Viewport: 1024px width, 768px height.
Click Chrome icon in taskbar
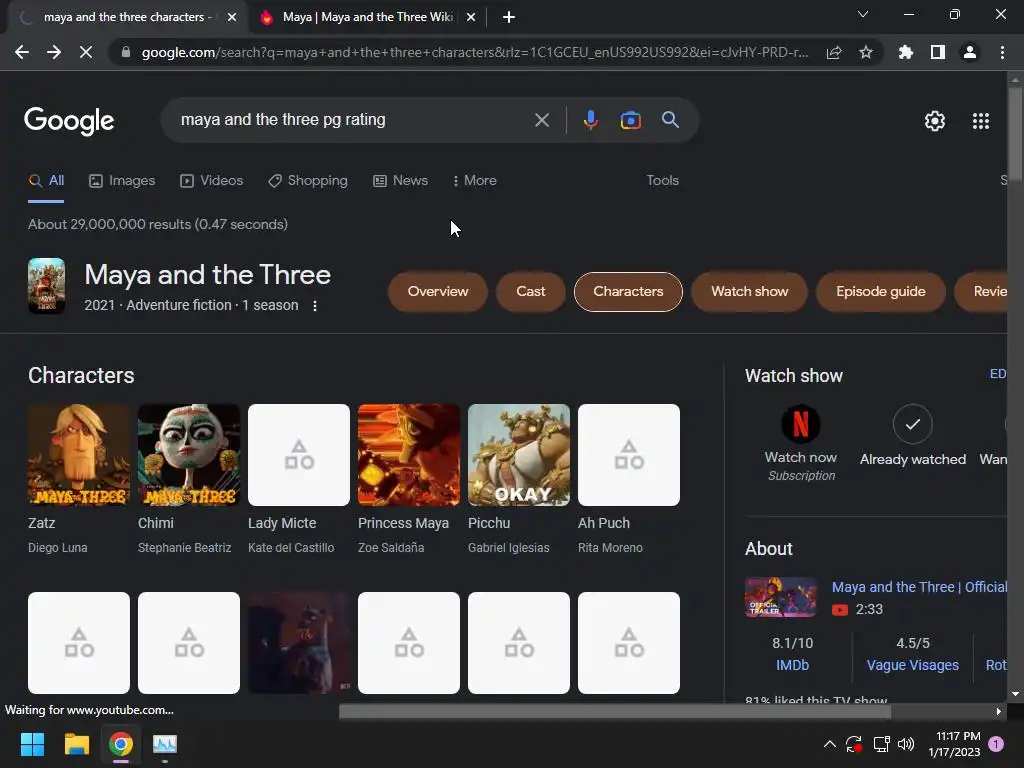pos(121,744)
